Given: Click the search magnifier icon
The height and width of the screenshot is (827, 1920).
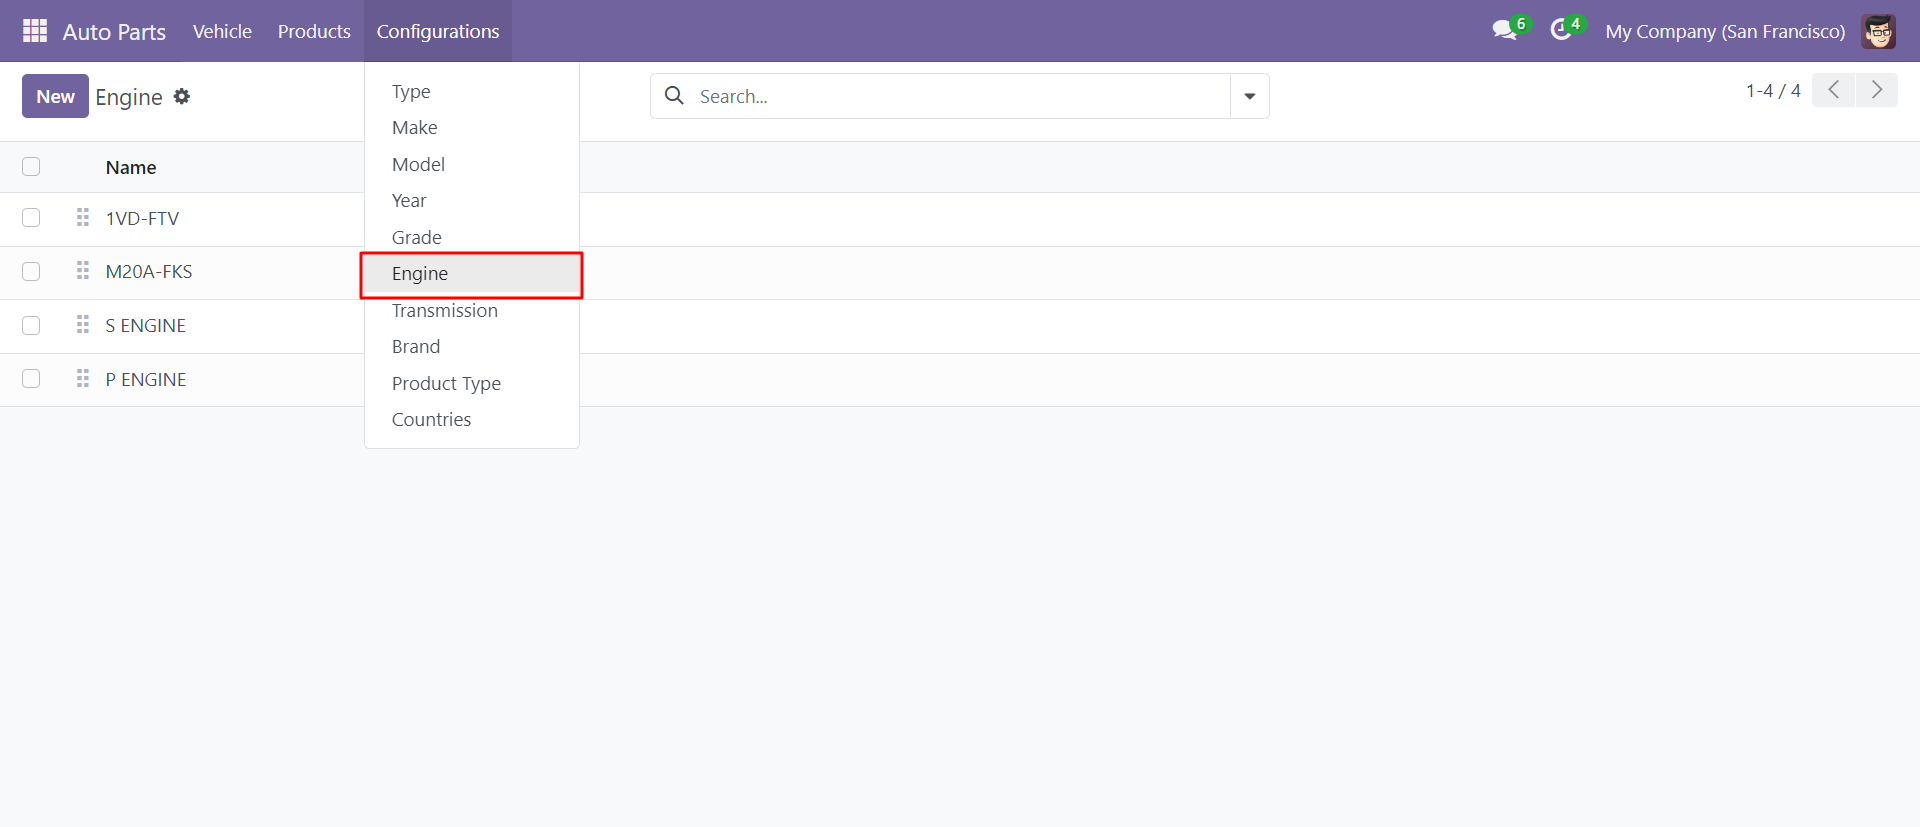Looking at the screenshot, I should point(675,96).
